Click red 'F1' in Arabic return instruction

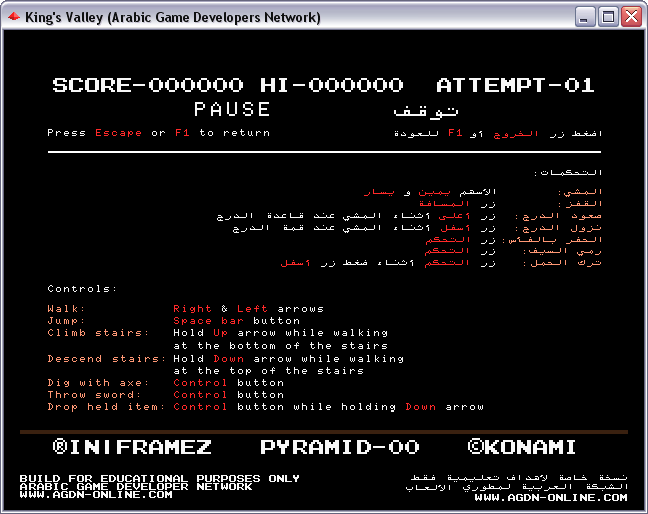click(x=455, y=133)
